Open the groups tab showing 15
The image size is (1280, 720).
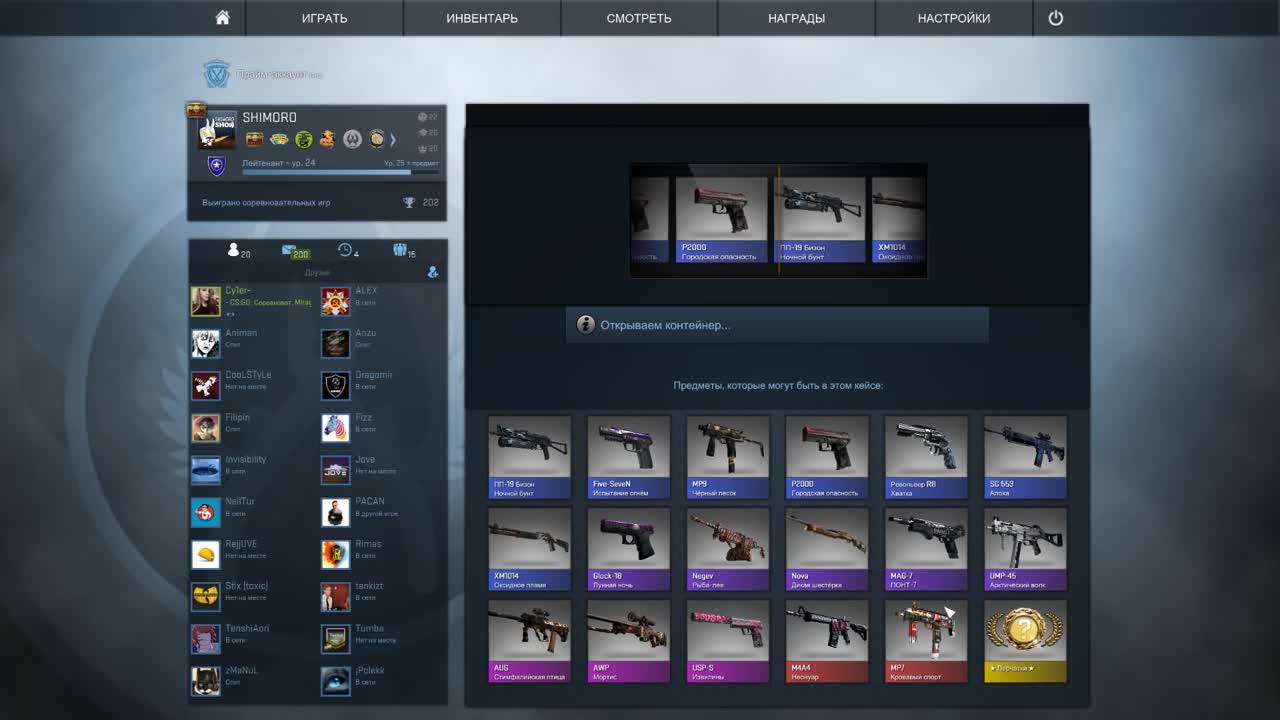404,251
